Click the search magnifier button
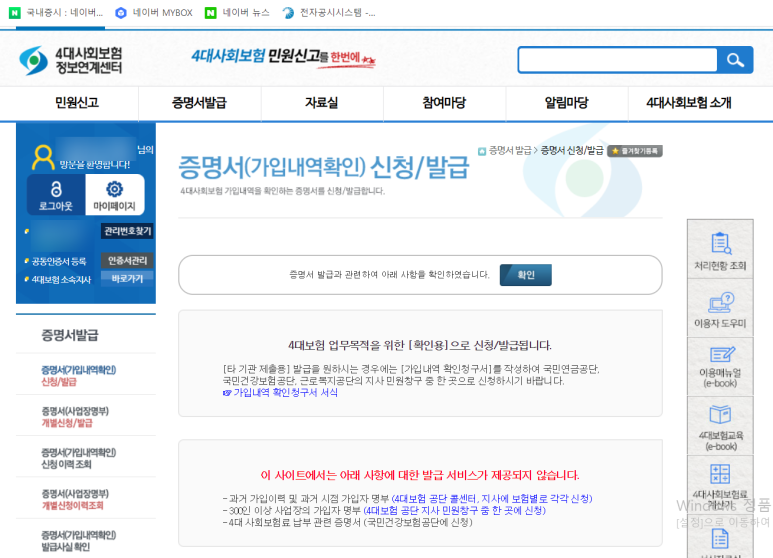 point(735,60)
